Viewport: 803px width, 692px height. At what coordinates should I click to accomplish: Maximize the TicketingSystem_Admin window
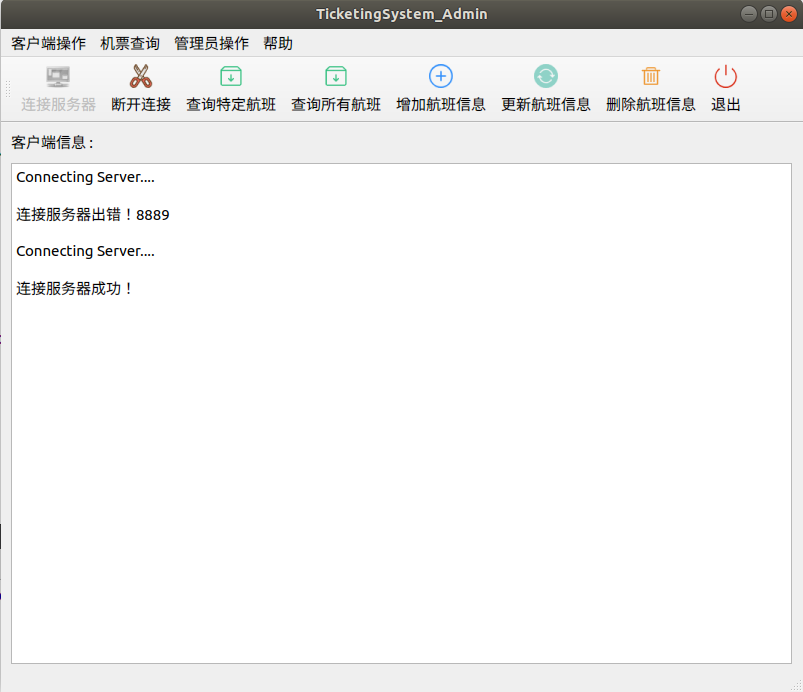(769, 14)
